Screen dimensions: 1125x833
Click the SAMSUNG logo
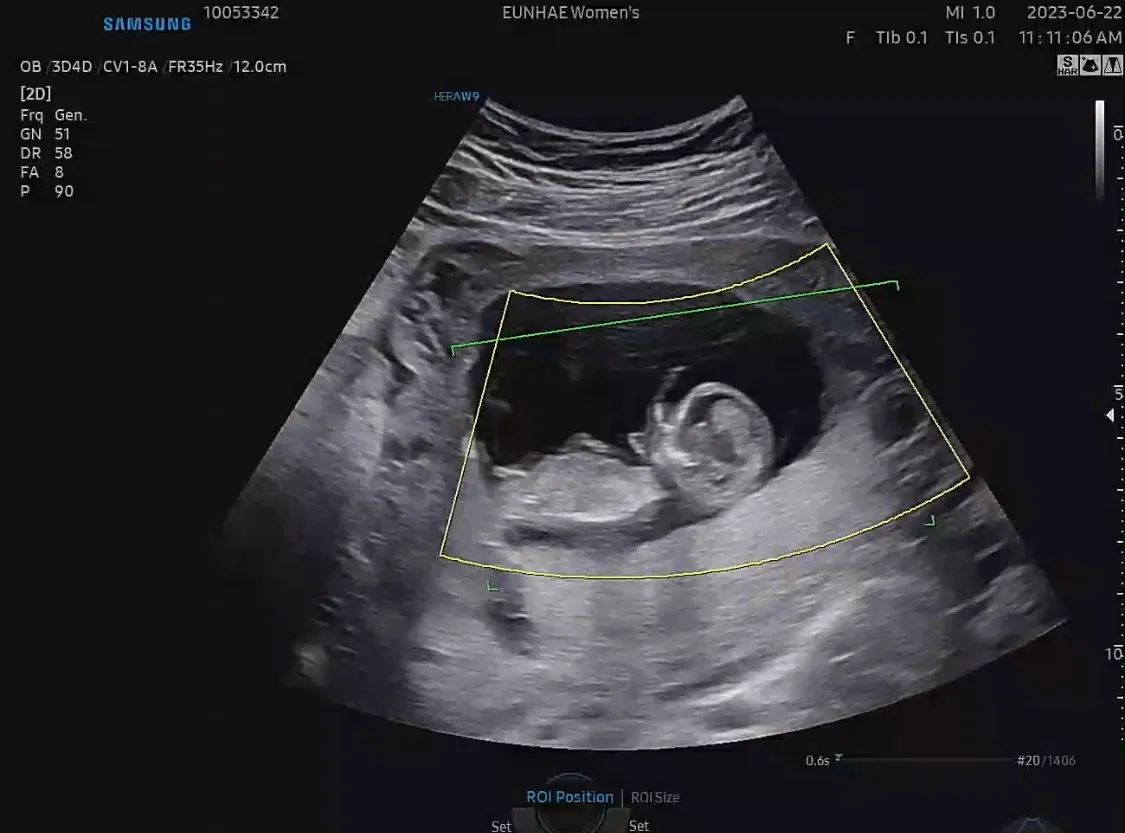[148, 24]
